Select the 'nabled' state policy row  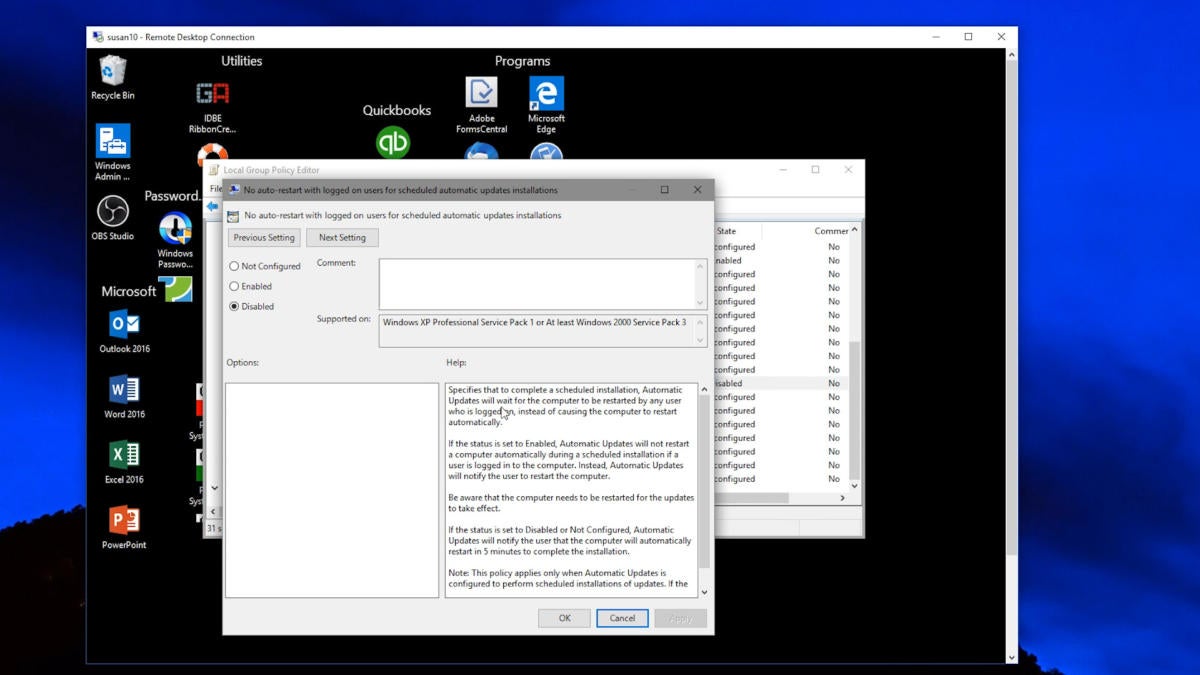click(x=780, y=260)
